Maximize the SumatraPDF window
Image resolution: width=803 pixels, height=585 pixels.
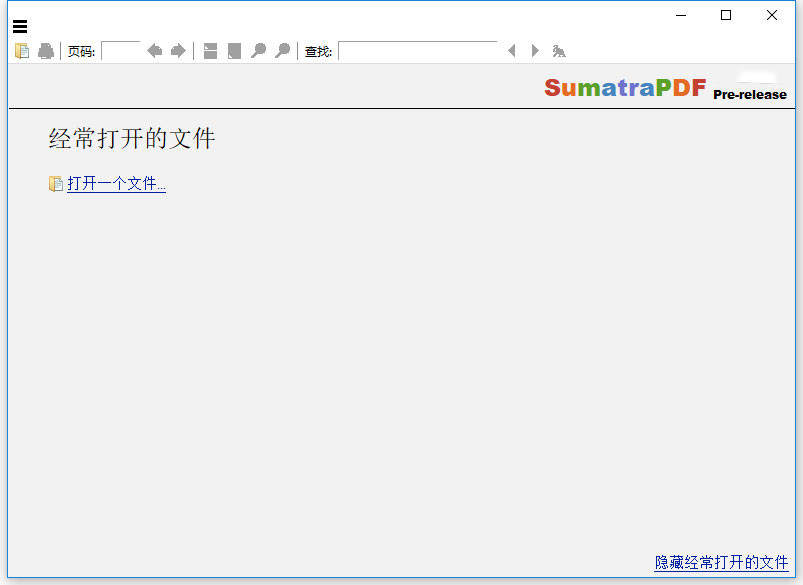(x=726, y=15)
